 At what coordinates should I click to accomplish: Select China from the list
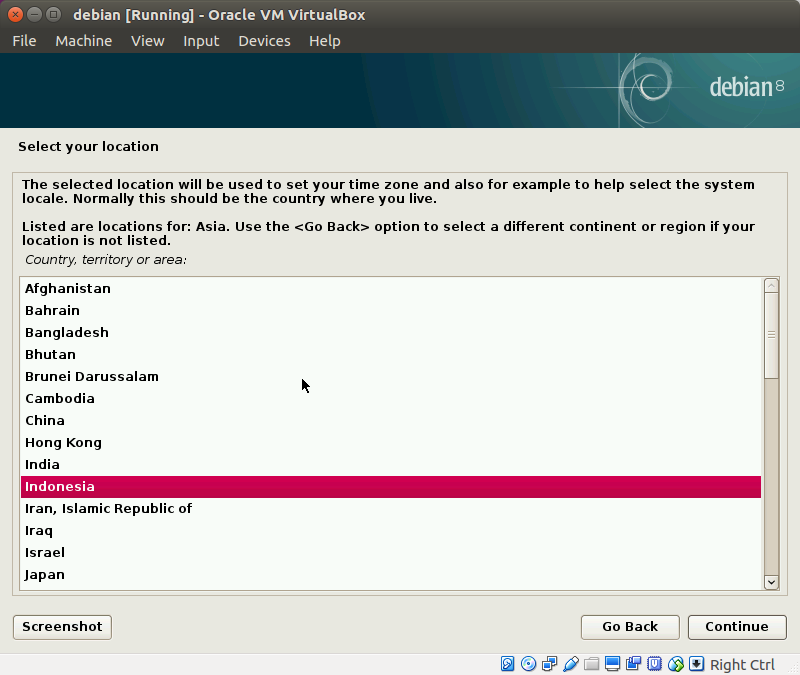tap(391, 420)
